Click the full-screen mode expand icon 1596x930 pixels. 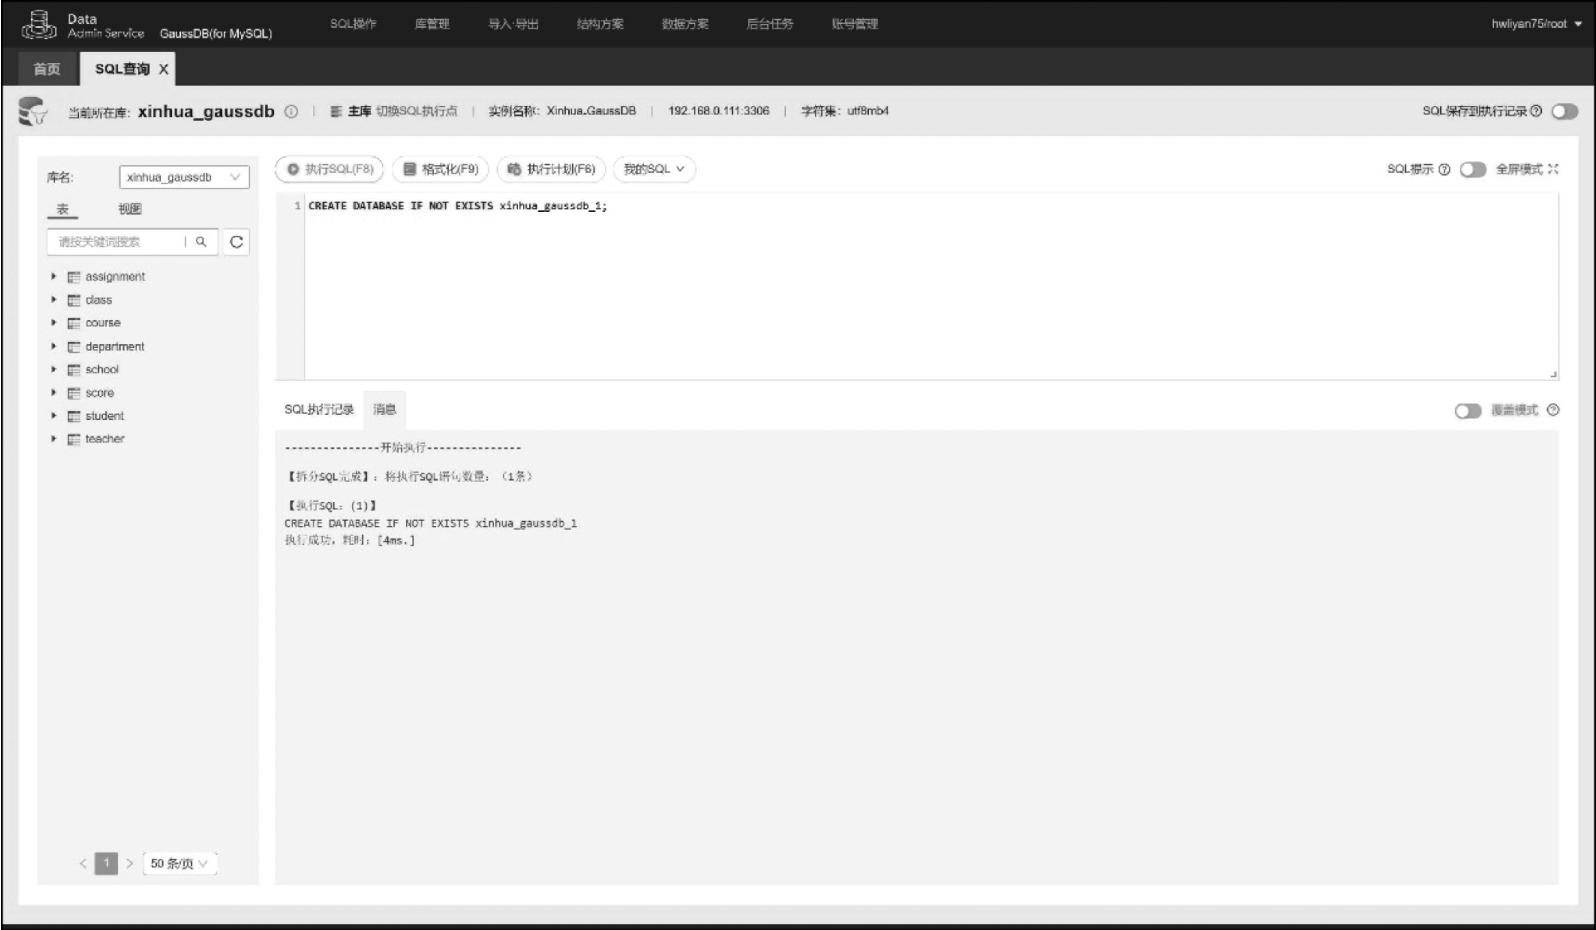pos(1553,169)
